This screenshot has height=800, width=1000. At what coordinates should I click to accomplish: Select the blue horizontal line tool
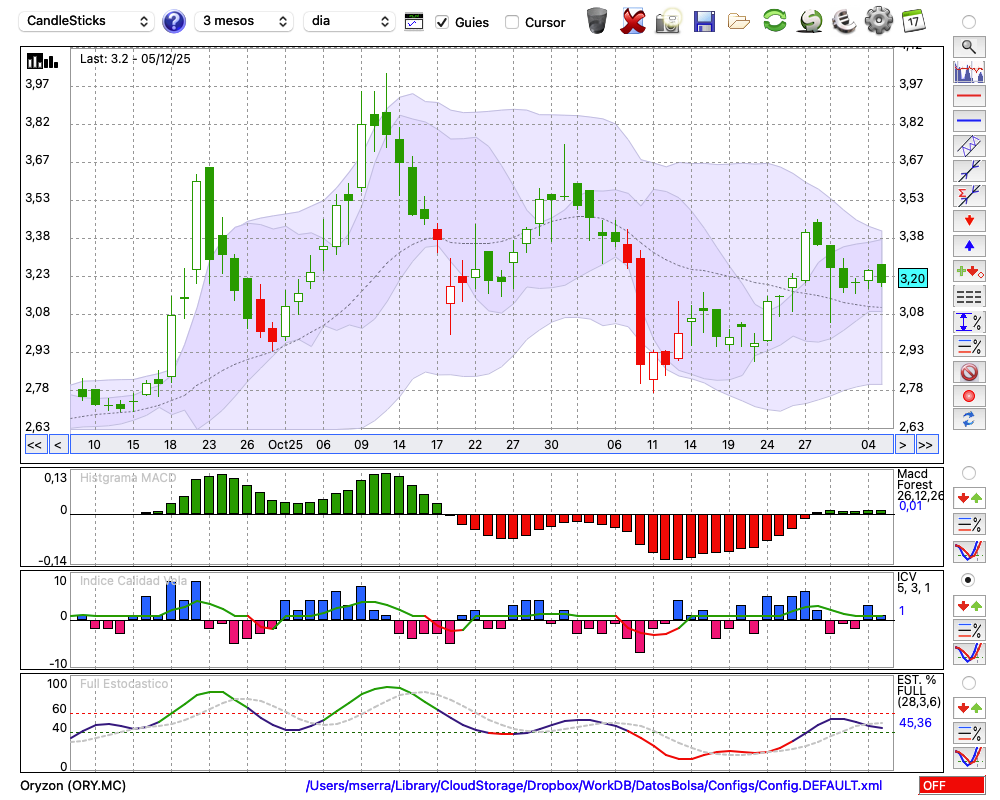tap(968, 121)
